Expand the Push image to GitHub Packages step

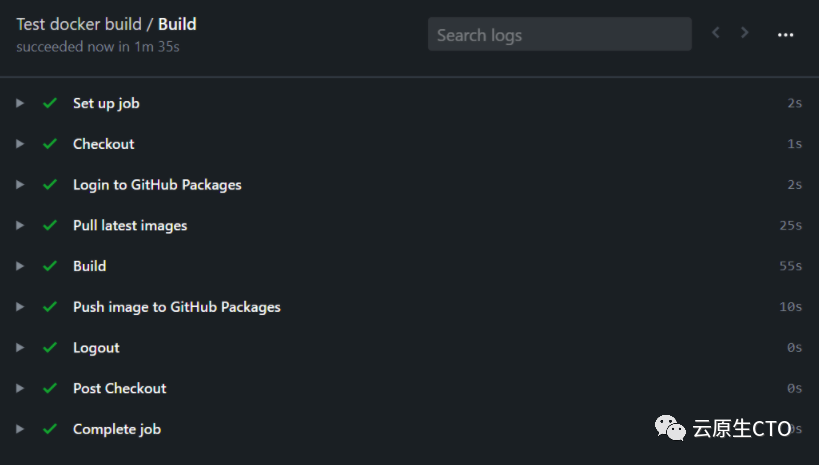19,307
